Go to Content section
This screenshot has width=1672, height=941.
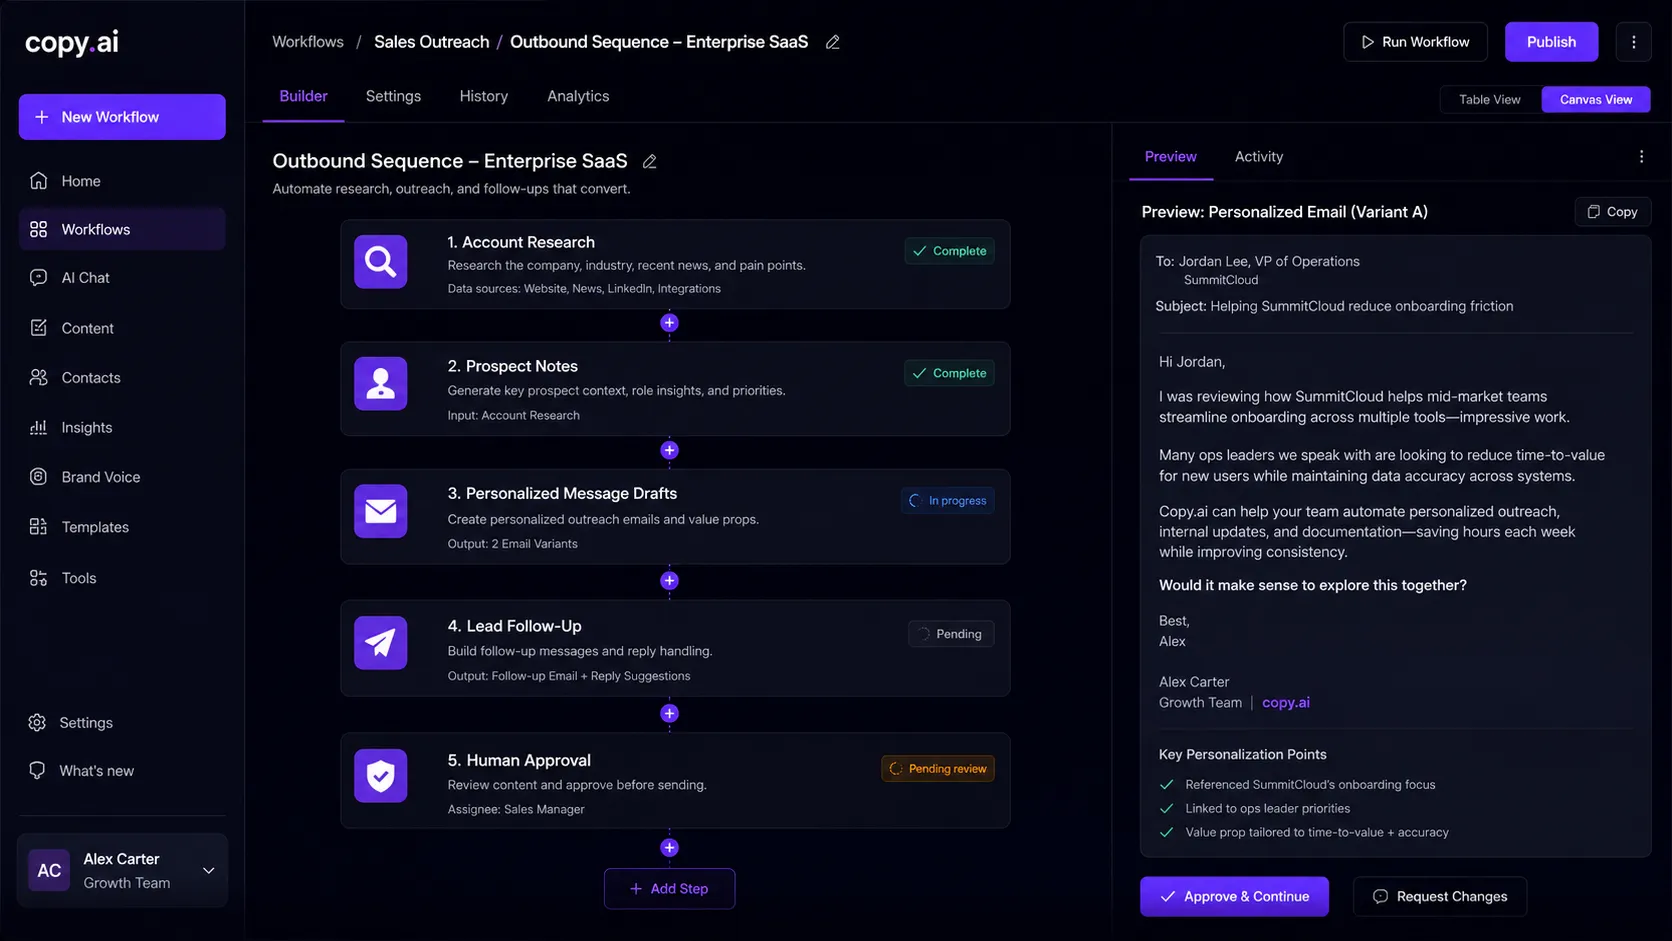pyautogui.click(x=122, y=328)
